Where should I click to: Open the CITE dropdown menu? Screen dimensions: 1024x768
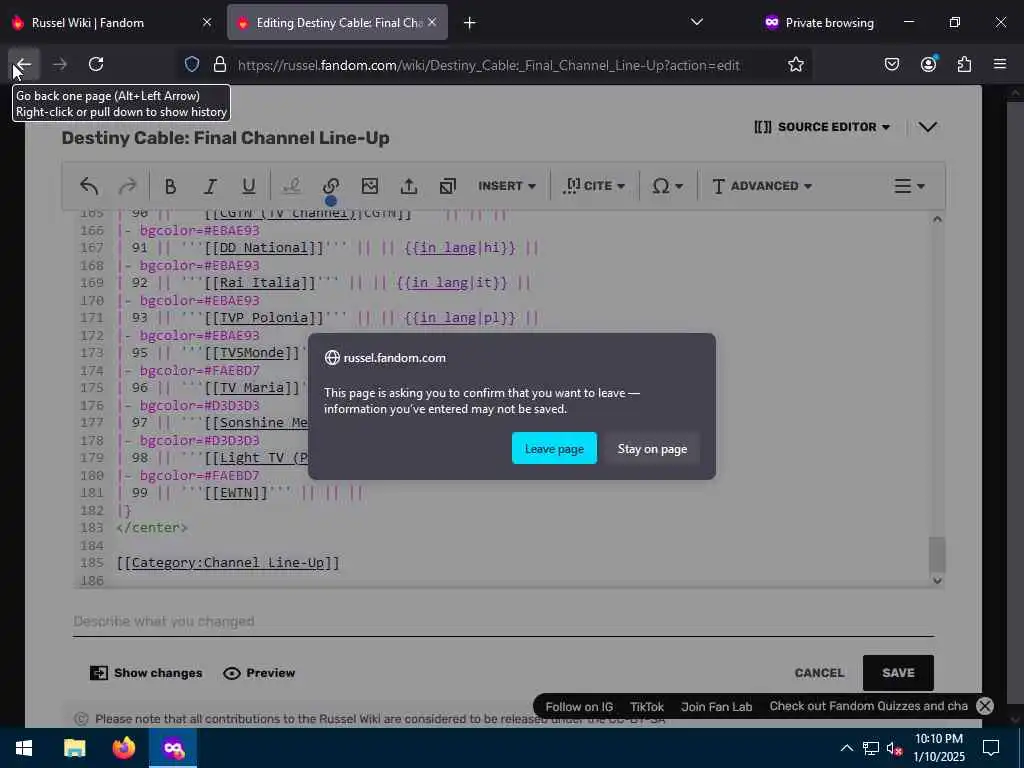tap(594, 186)
